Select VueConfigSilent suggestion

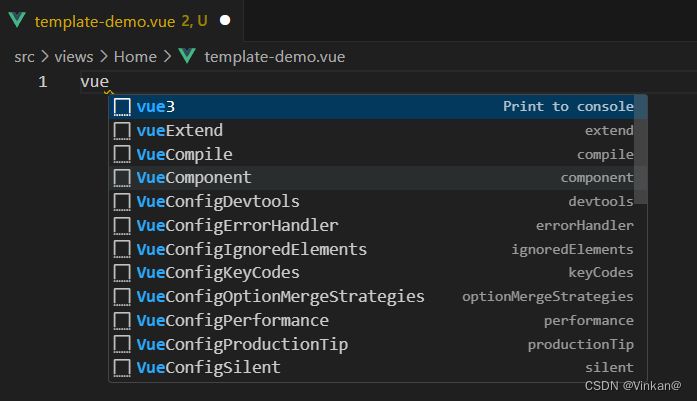378,368
